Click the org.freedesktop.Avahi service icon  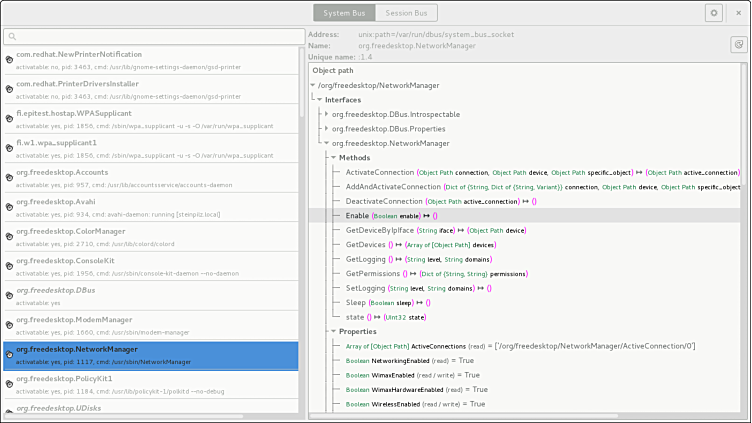click(x=9, y=206)
